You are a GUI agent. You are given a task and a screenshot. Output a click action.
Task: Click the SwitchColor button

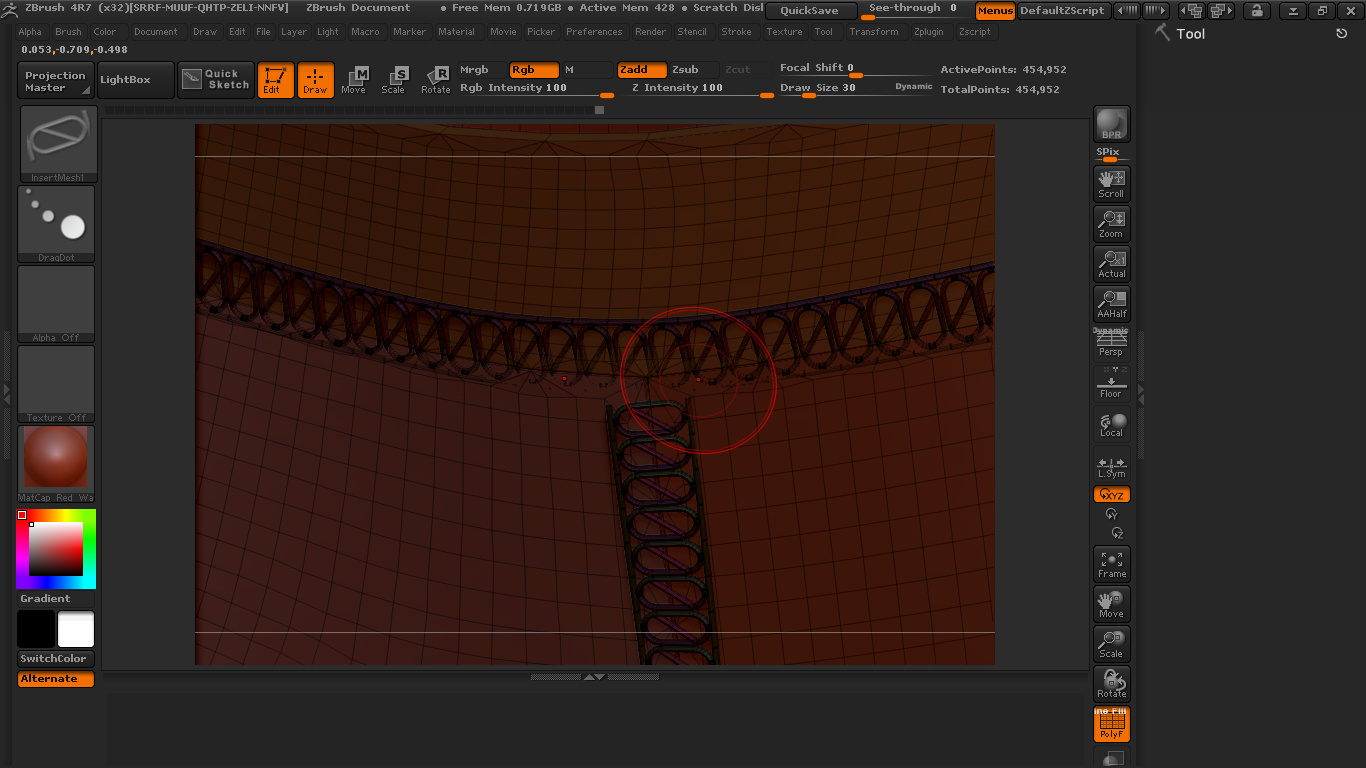[56, 659]
